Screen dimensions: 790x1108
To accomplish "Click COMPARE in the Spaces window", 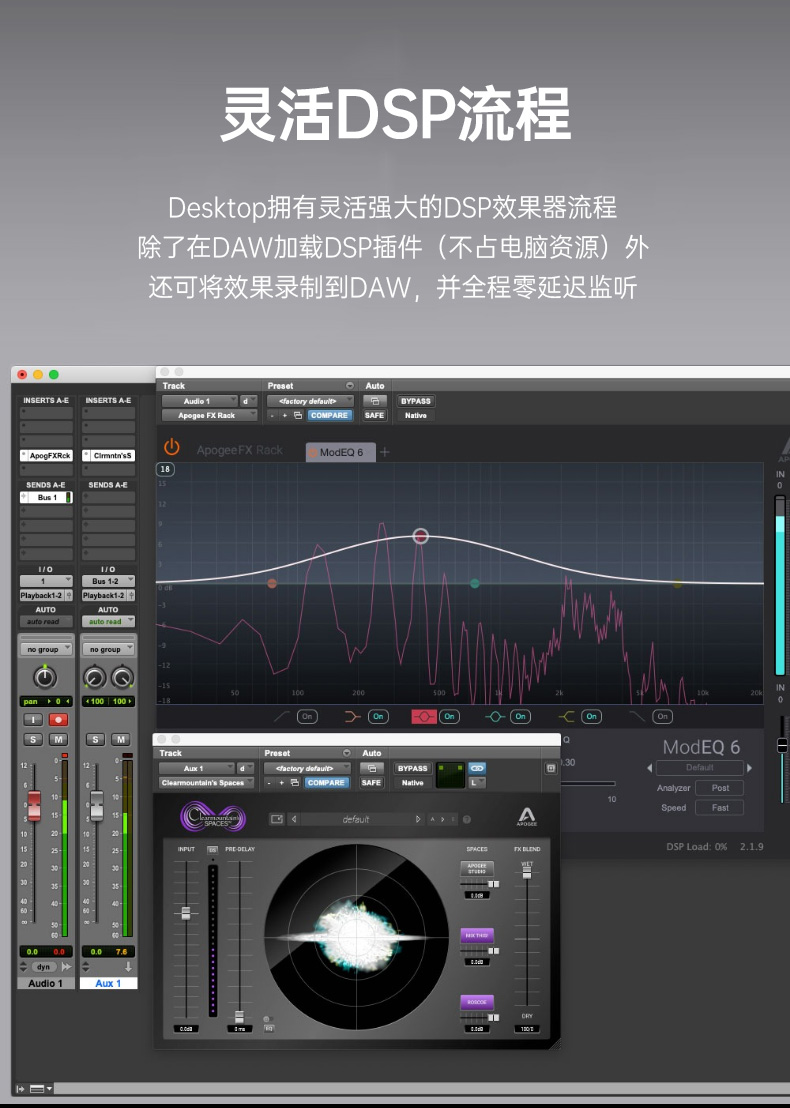I will 326,783.
